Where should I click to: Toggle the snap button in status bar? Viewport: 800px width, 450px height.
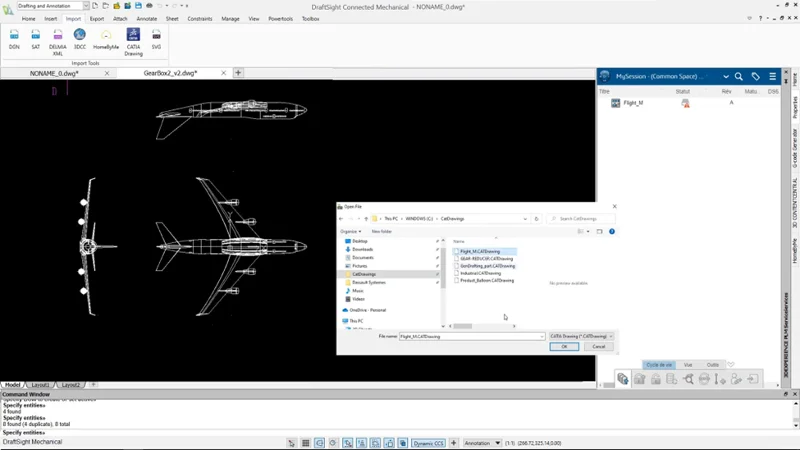(292, 443)
